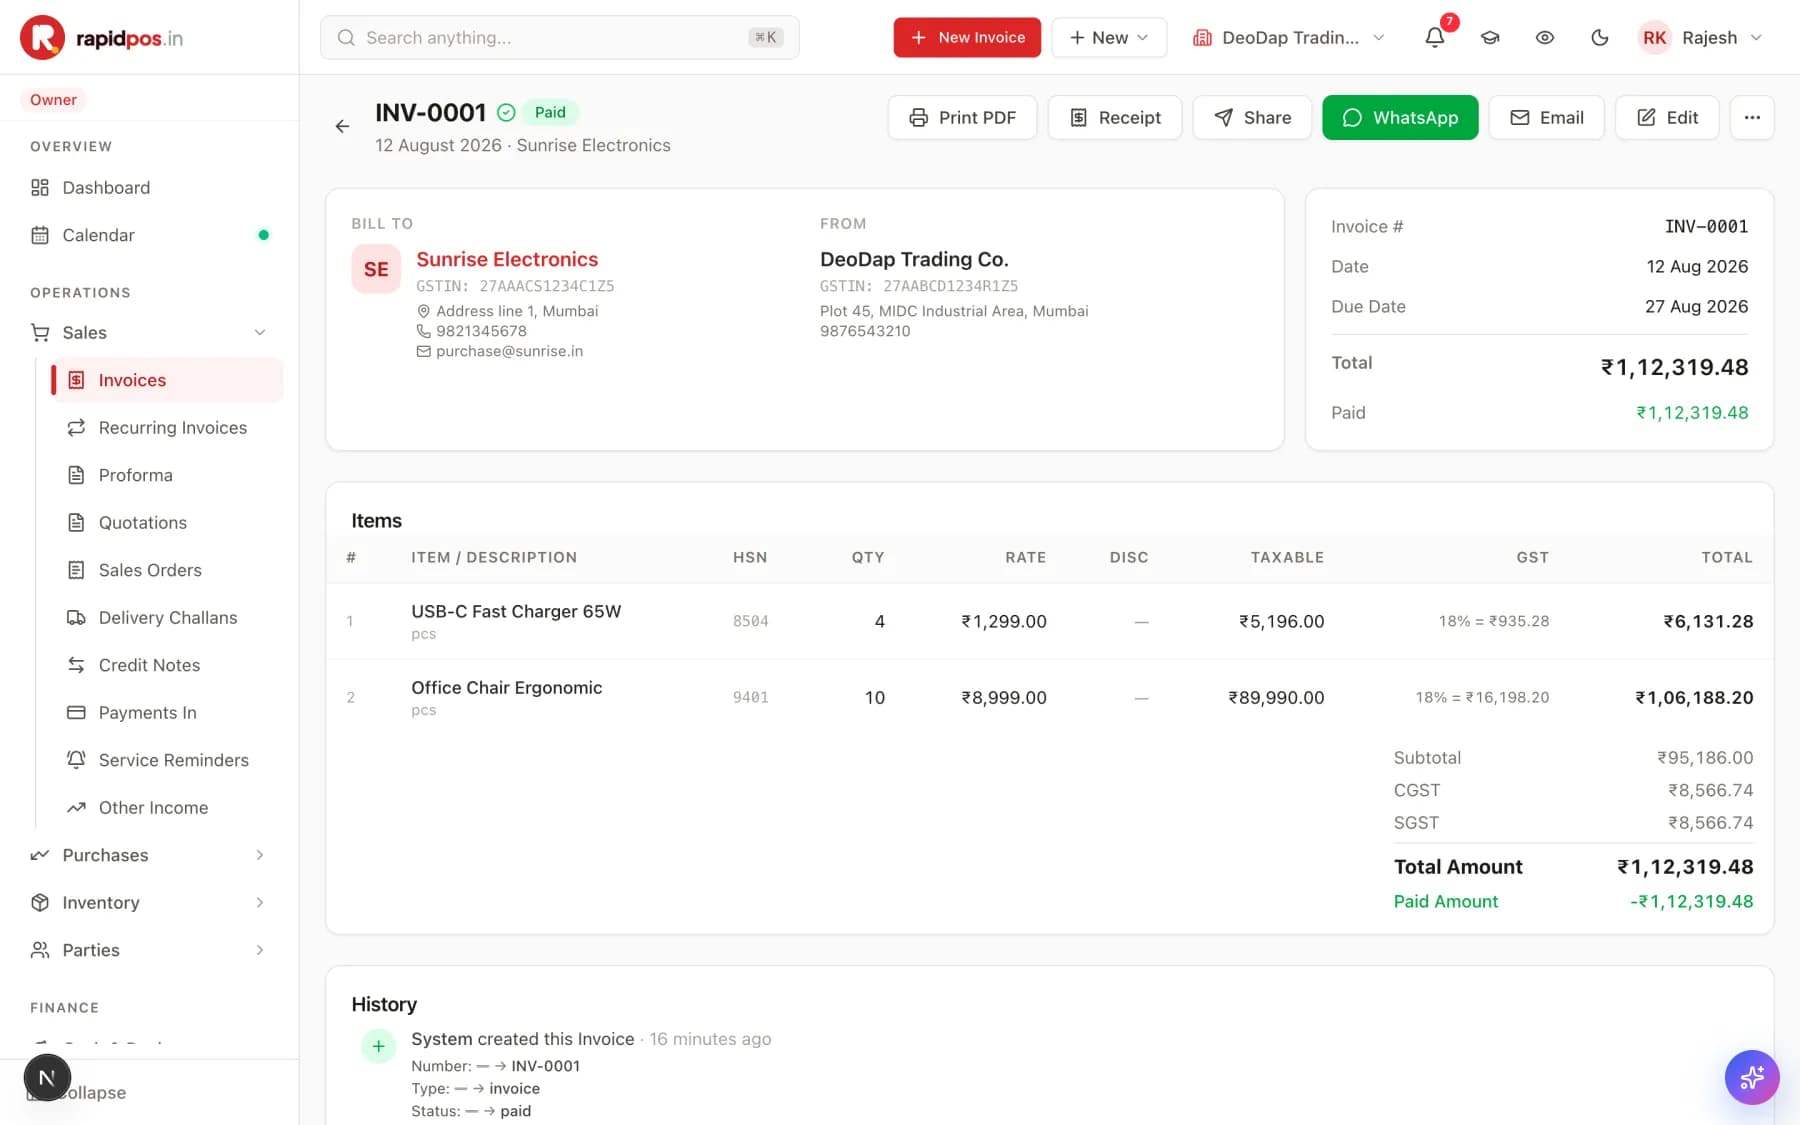Click the green Calendar status dot
The width and height of the screenshot is (1800, 1125).
(x=264, y=235)
